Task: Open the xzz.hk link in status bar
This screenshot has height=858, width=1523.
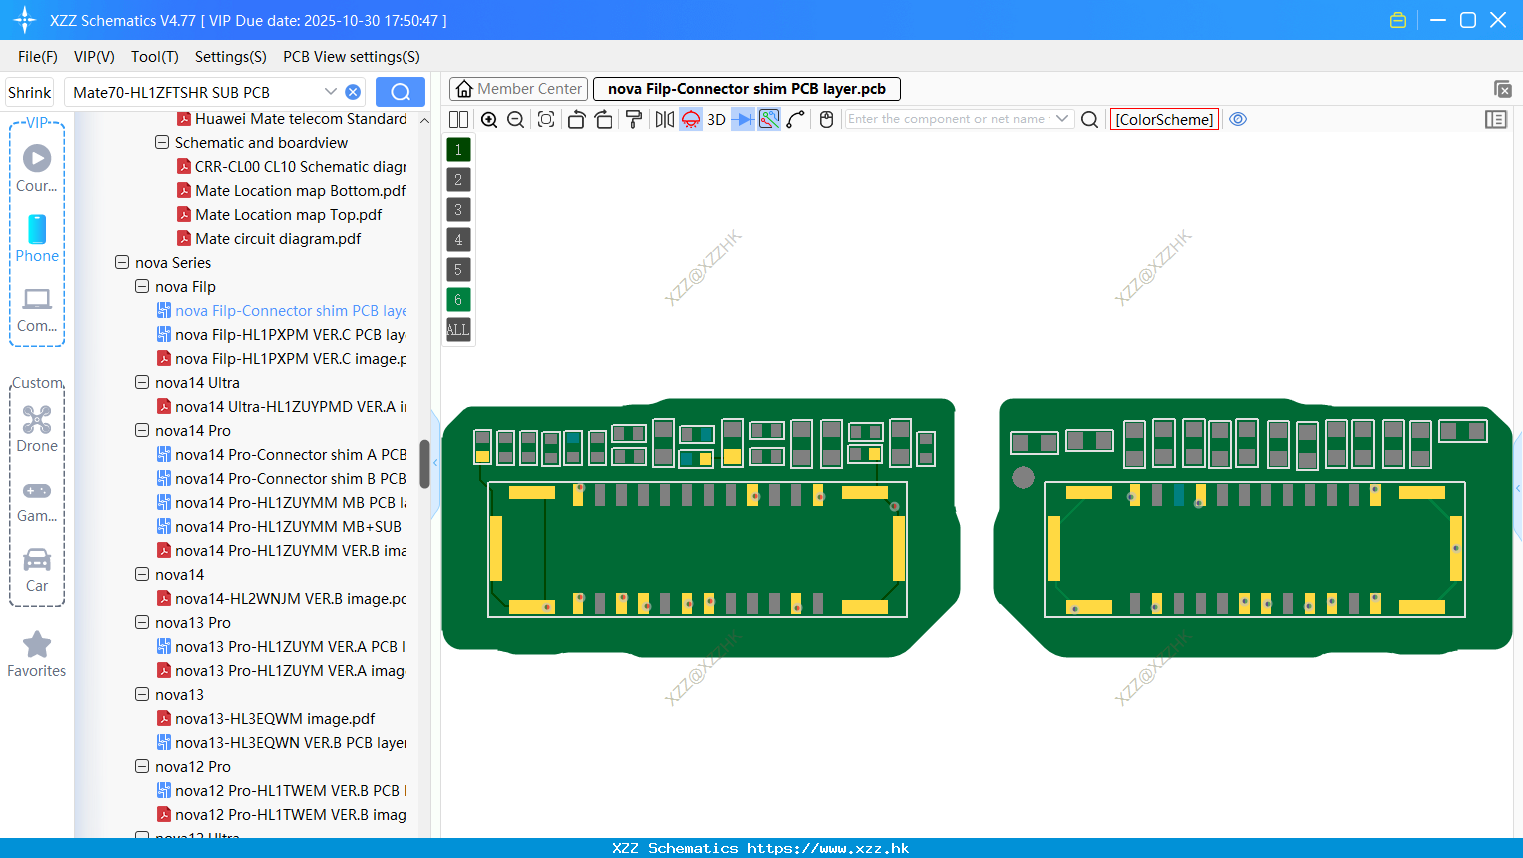Action: click(x=828, y=848)
